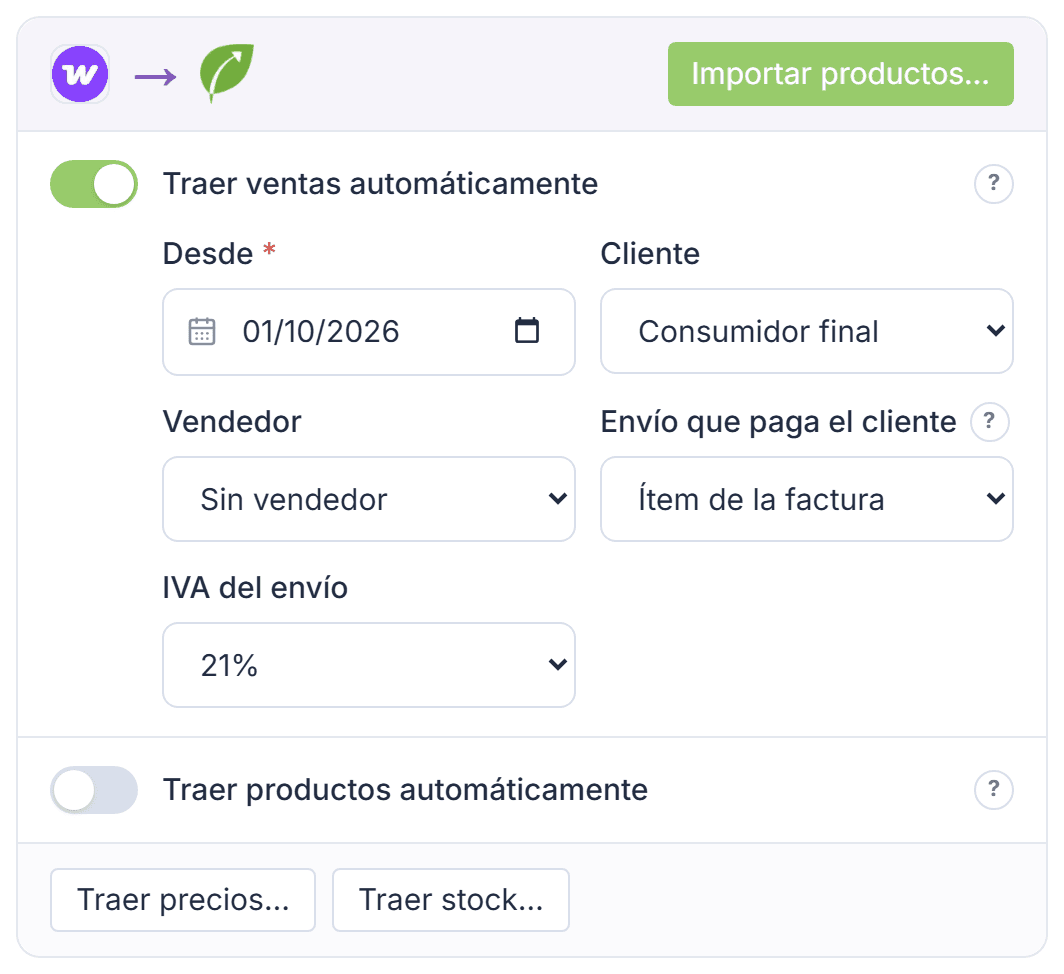Open the Vendedor dropdown Sin vendedor
This screenshot has width=1064, height=974.
click(368, 499)
